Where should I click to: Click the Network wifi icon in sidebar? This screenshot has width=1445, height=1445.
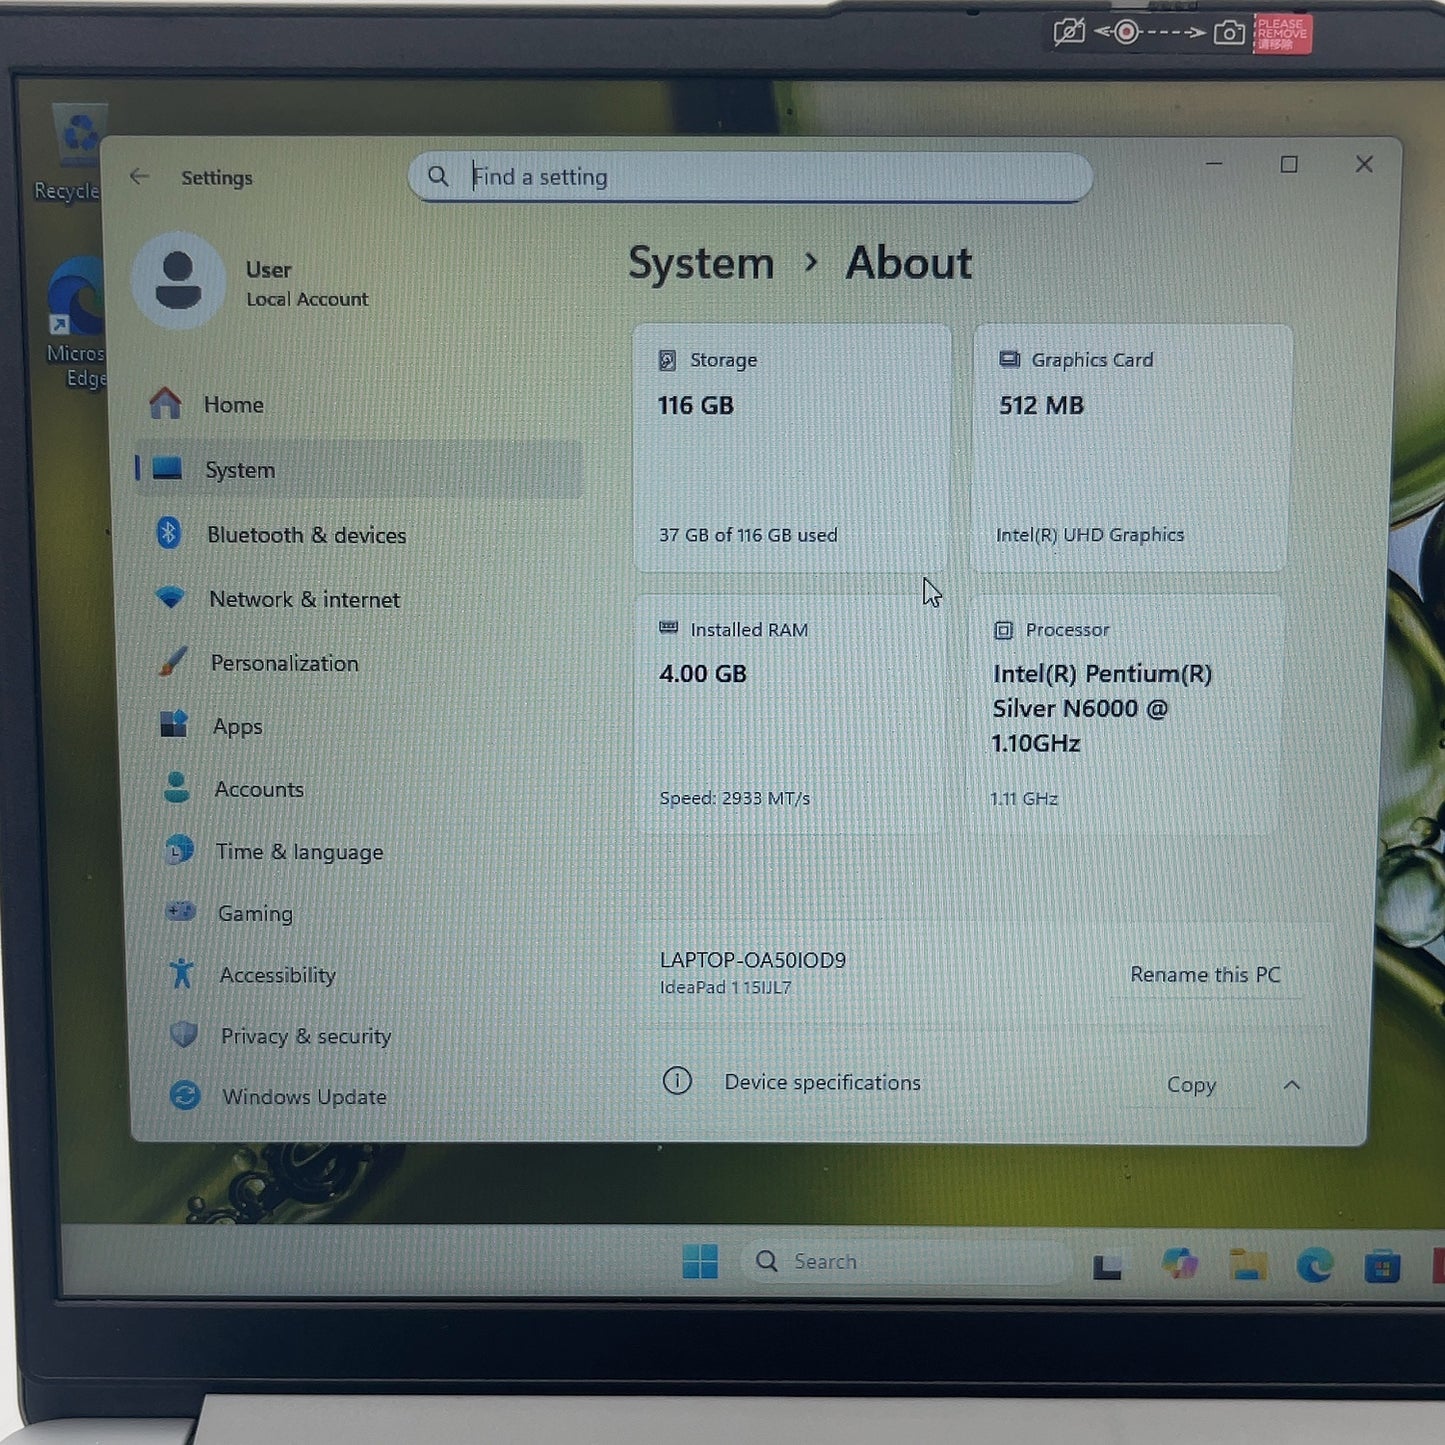170,598
